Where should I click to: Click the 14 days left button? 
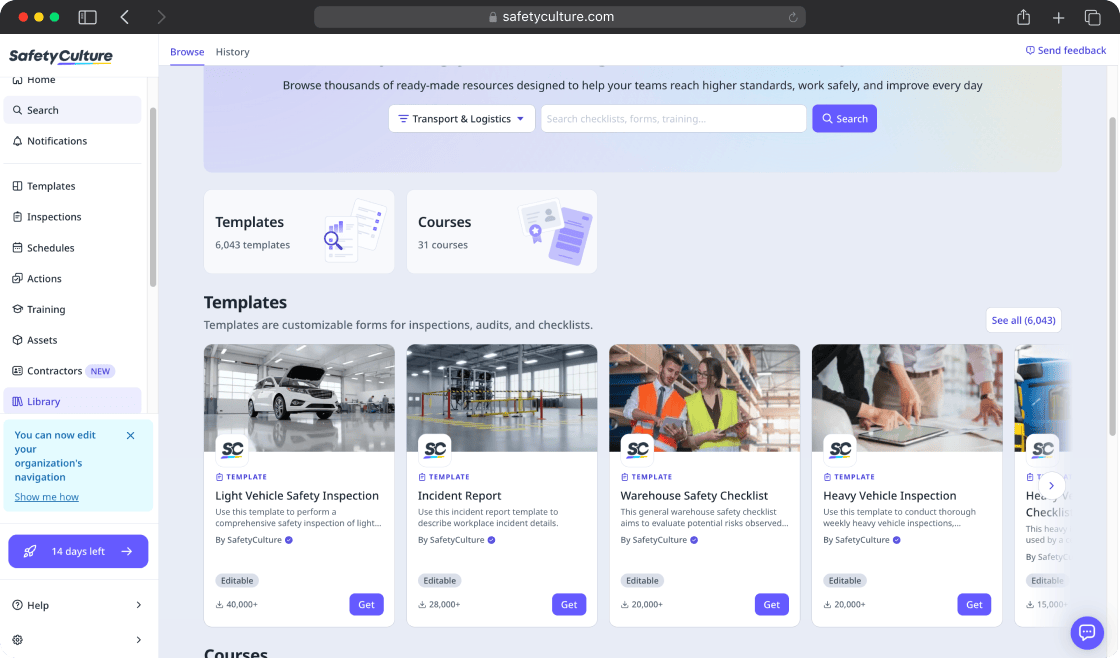78,552
